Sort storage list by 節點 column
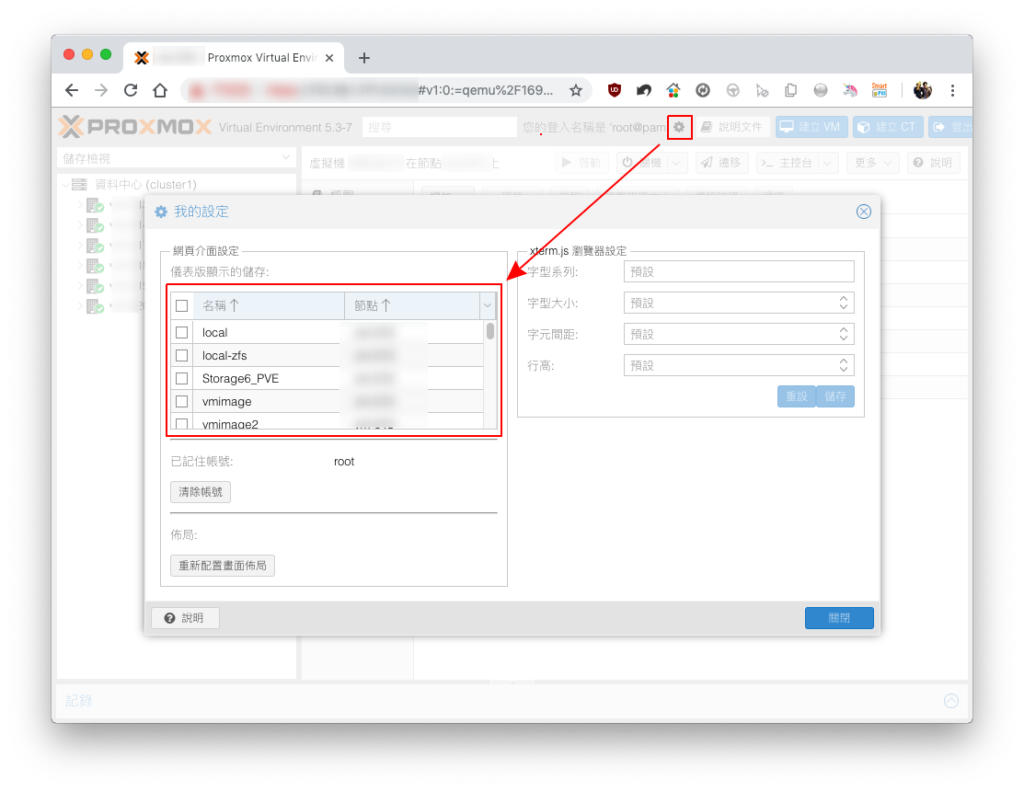The width and height of the screenshot is (1024, 791). point(413,306)
